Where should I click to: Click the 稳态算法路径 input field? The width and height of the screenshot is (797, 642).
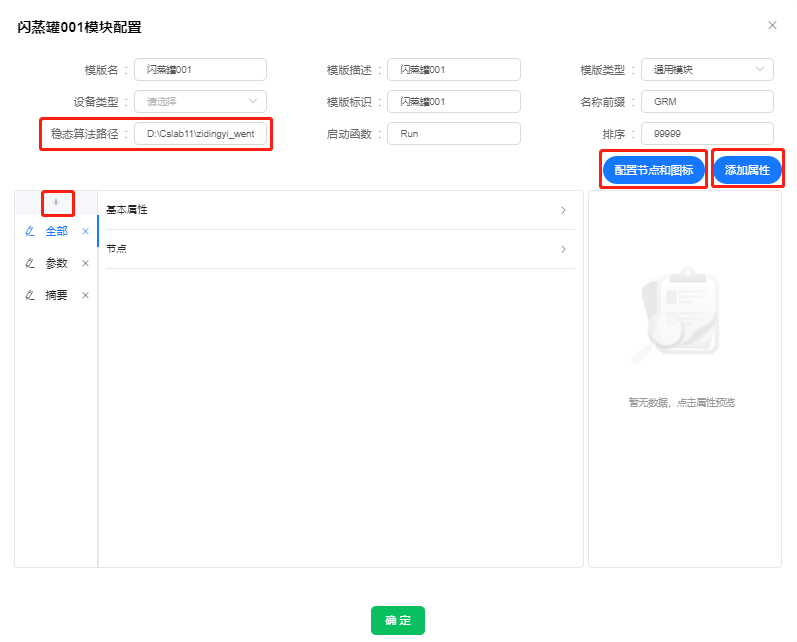pyautogui.click(x=200, y=133)
